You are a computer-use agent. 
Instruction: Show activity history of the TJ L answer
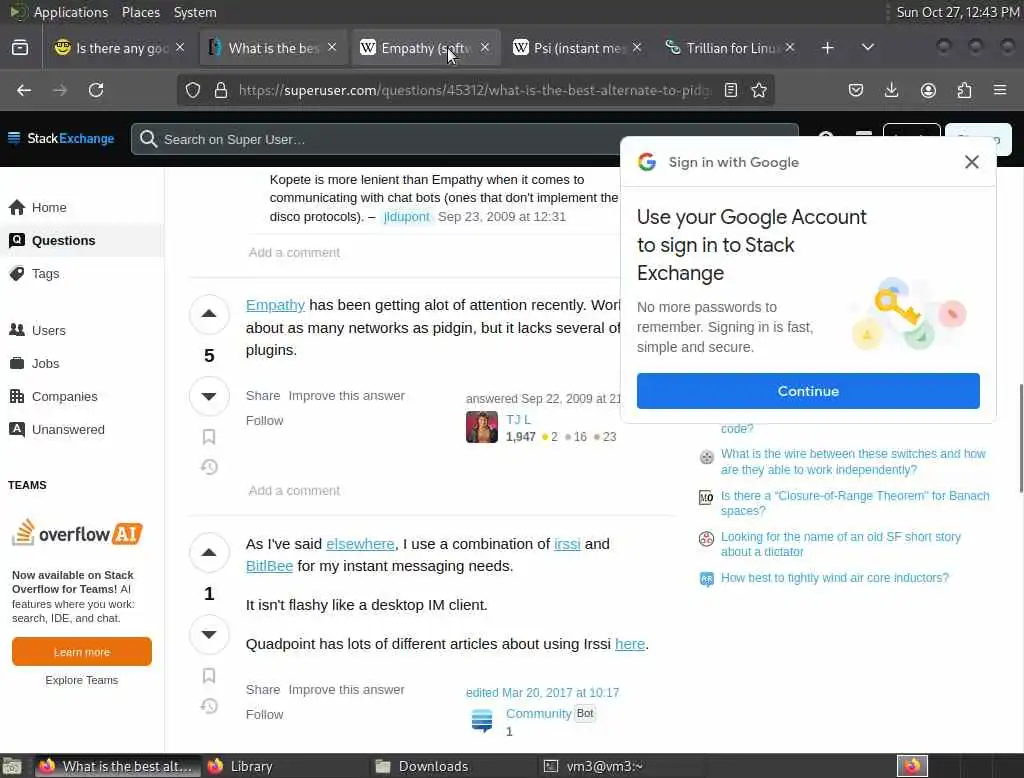[209, 467]
